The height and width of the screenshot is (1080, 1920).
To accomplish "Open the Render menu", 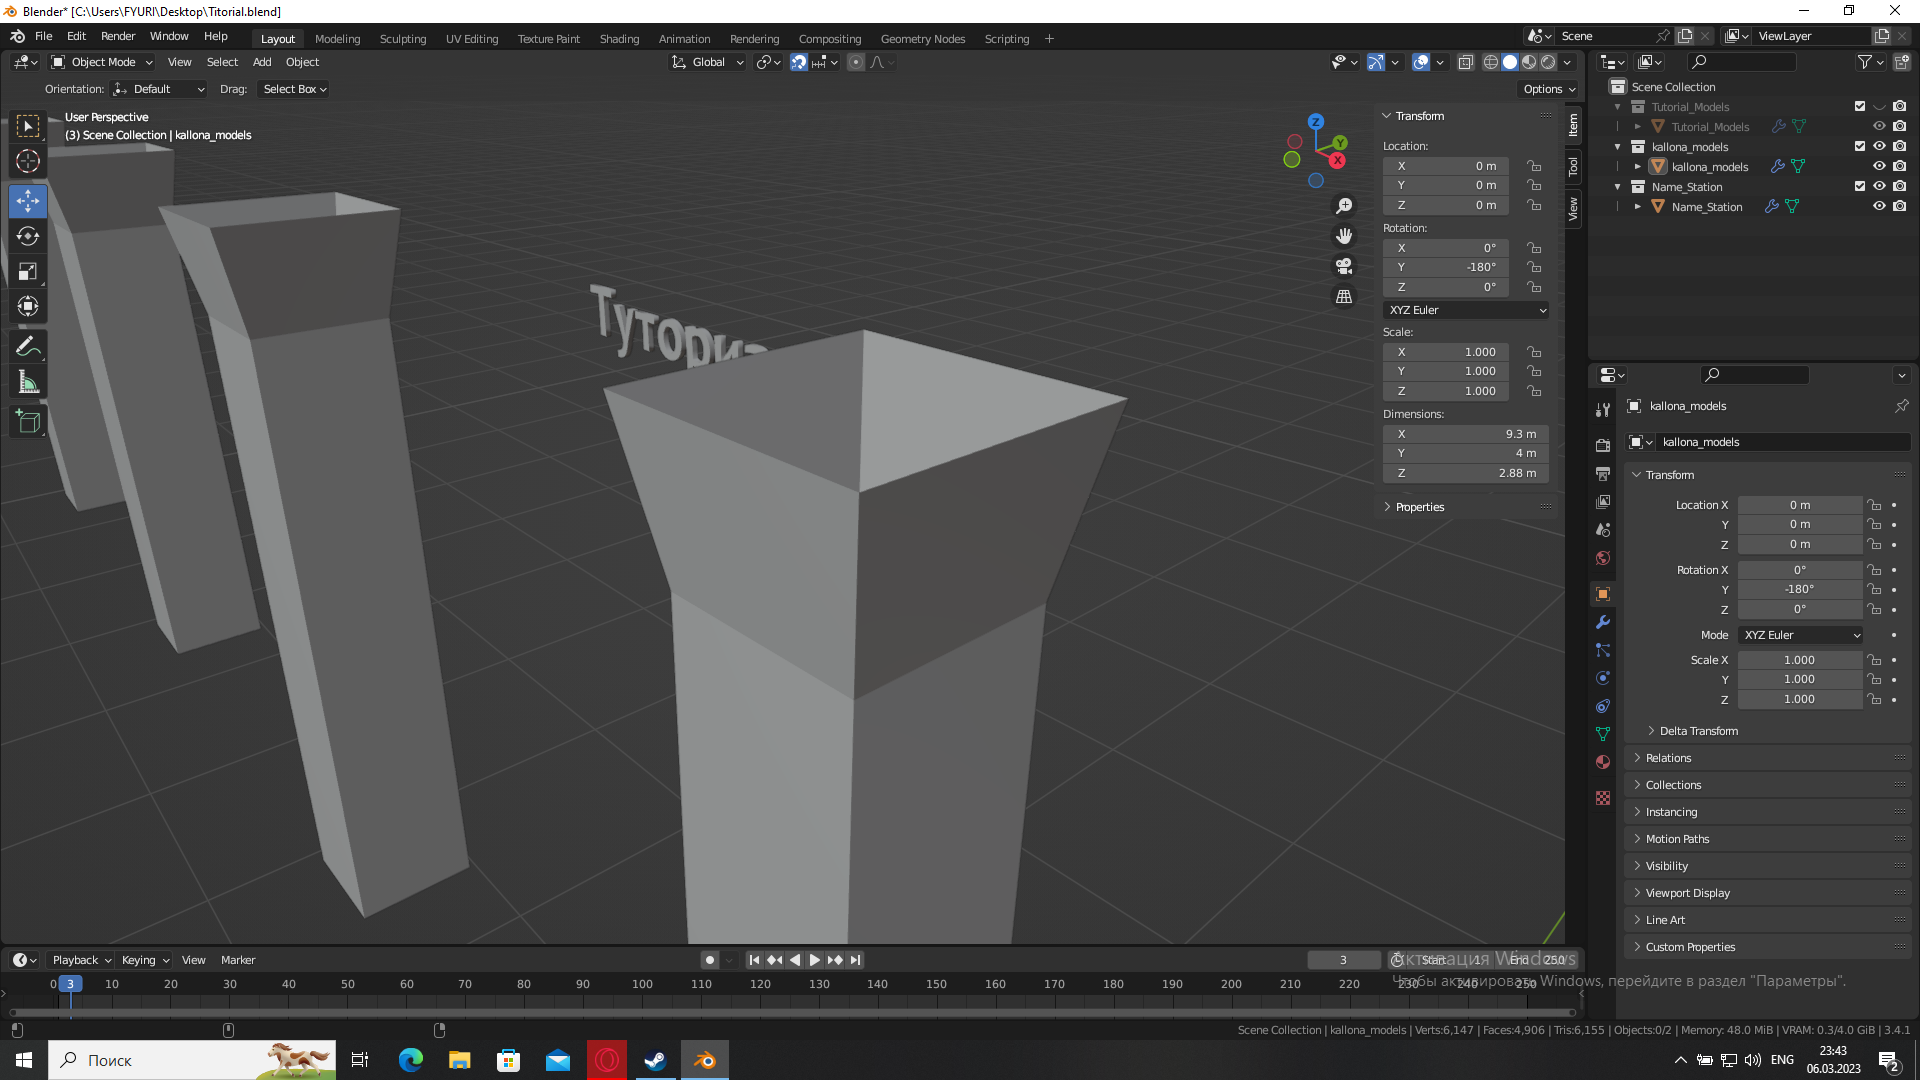I will tap(118, 36).
